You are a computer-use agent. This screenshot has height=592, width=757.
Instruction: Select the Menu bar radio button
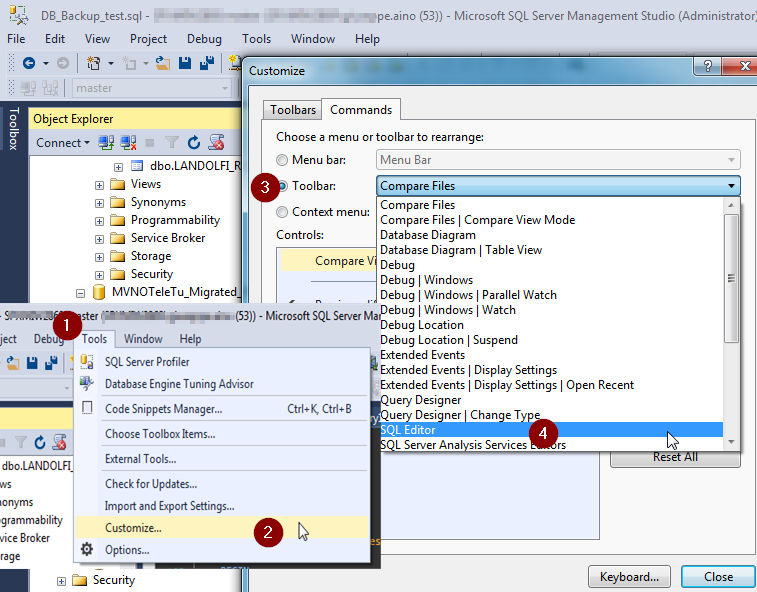pyautogui.click(x=282, y=160)
